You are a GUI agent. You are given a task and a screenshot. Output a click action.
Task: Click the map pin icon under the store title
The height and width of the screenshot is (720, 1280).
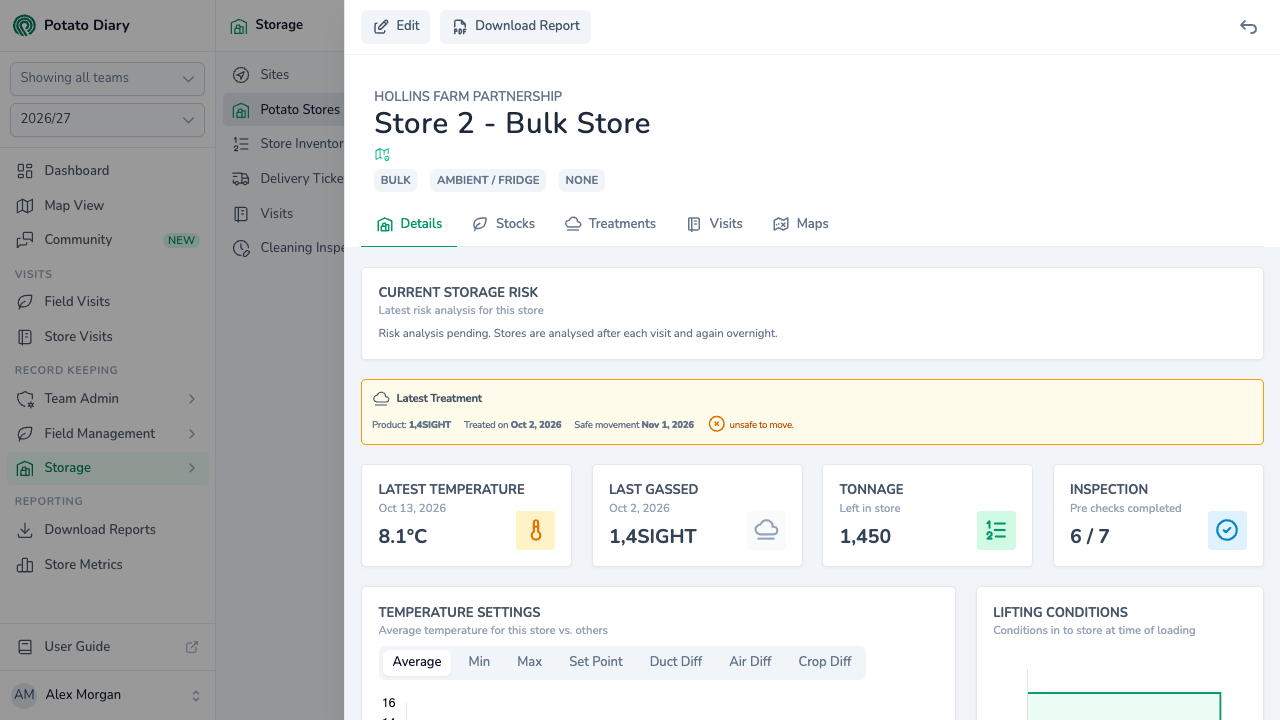[x=382, y=155]
